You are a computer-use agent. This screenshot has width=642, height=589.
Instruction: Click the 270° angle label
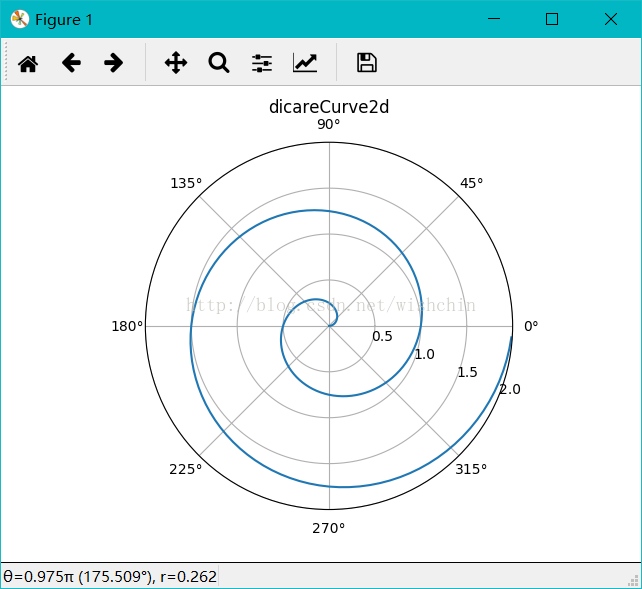[328, 528]
